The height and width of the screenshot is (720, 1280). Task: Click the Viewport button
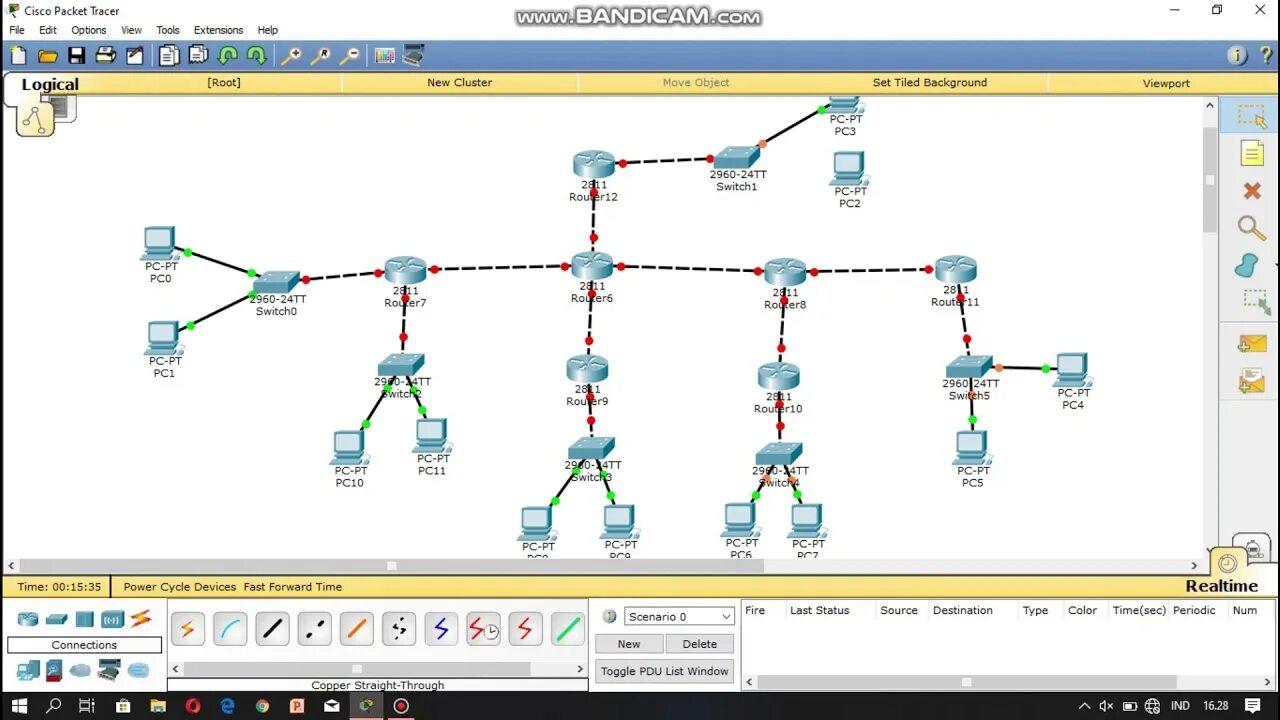click(1166, 83)
